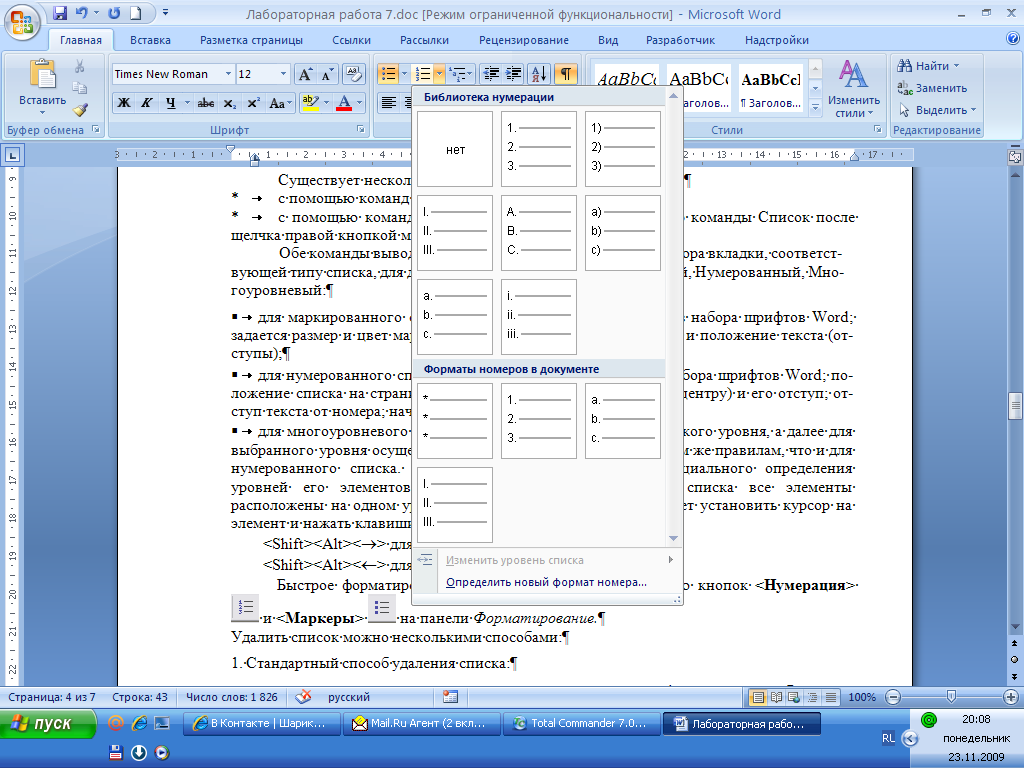
Task: Apply strikethrough (abc) formatting
Action: pos(206,103)
